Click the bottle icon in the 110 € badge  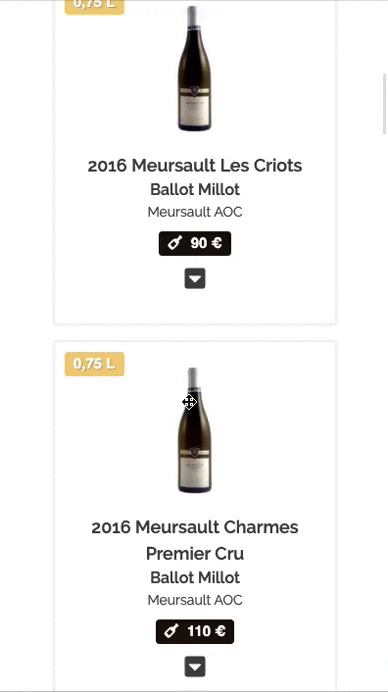click(172, 631)
